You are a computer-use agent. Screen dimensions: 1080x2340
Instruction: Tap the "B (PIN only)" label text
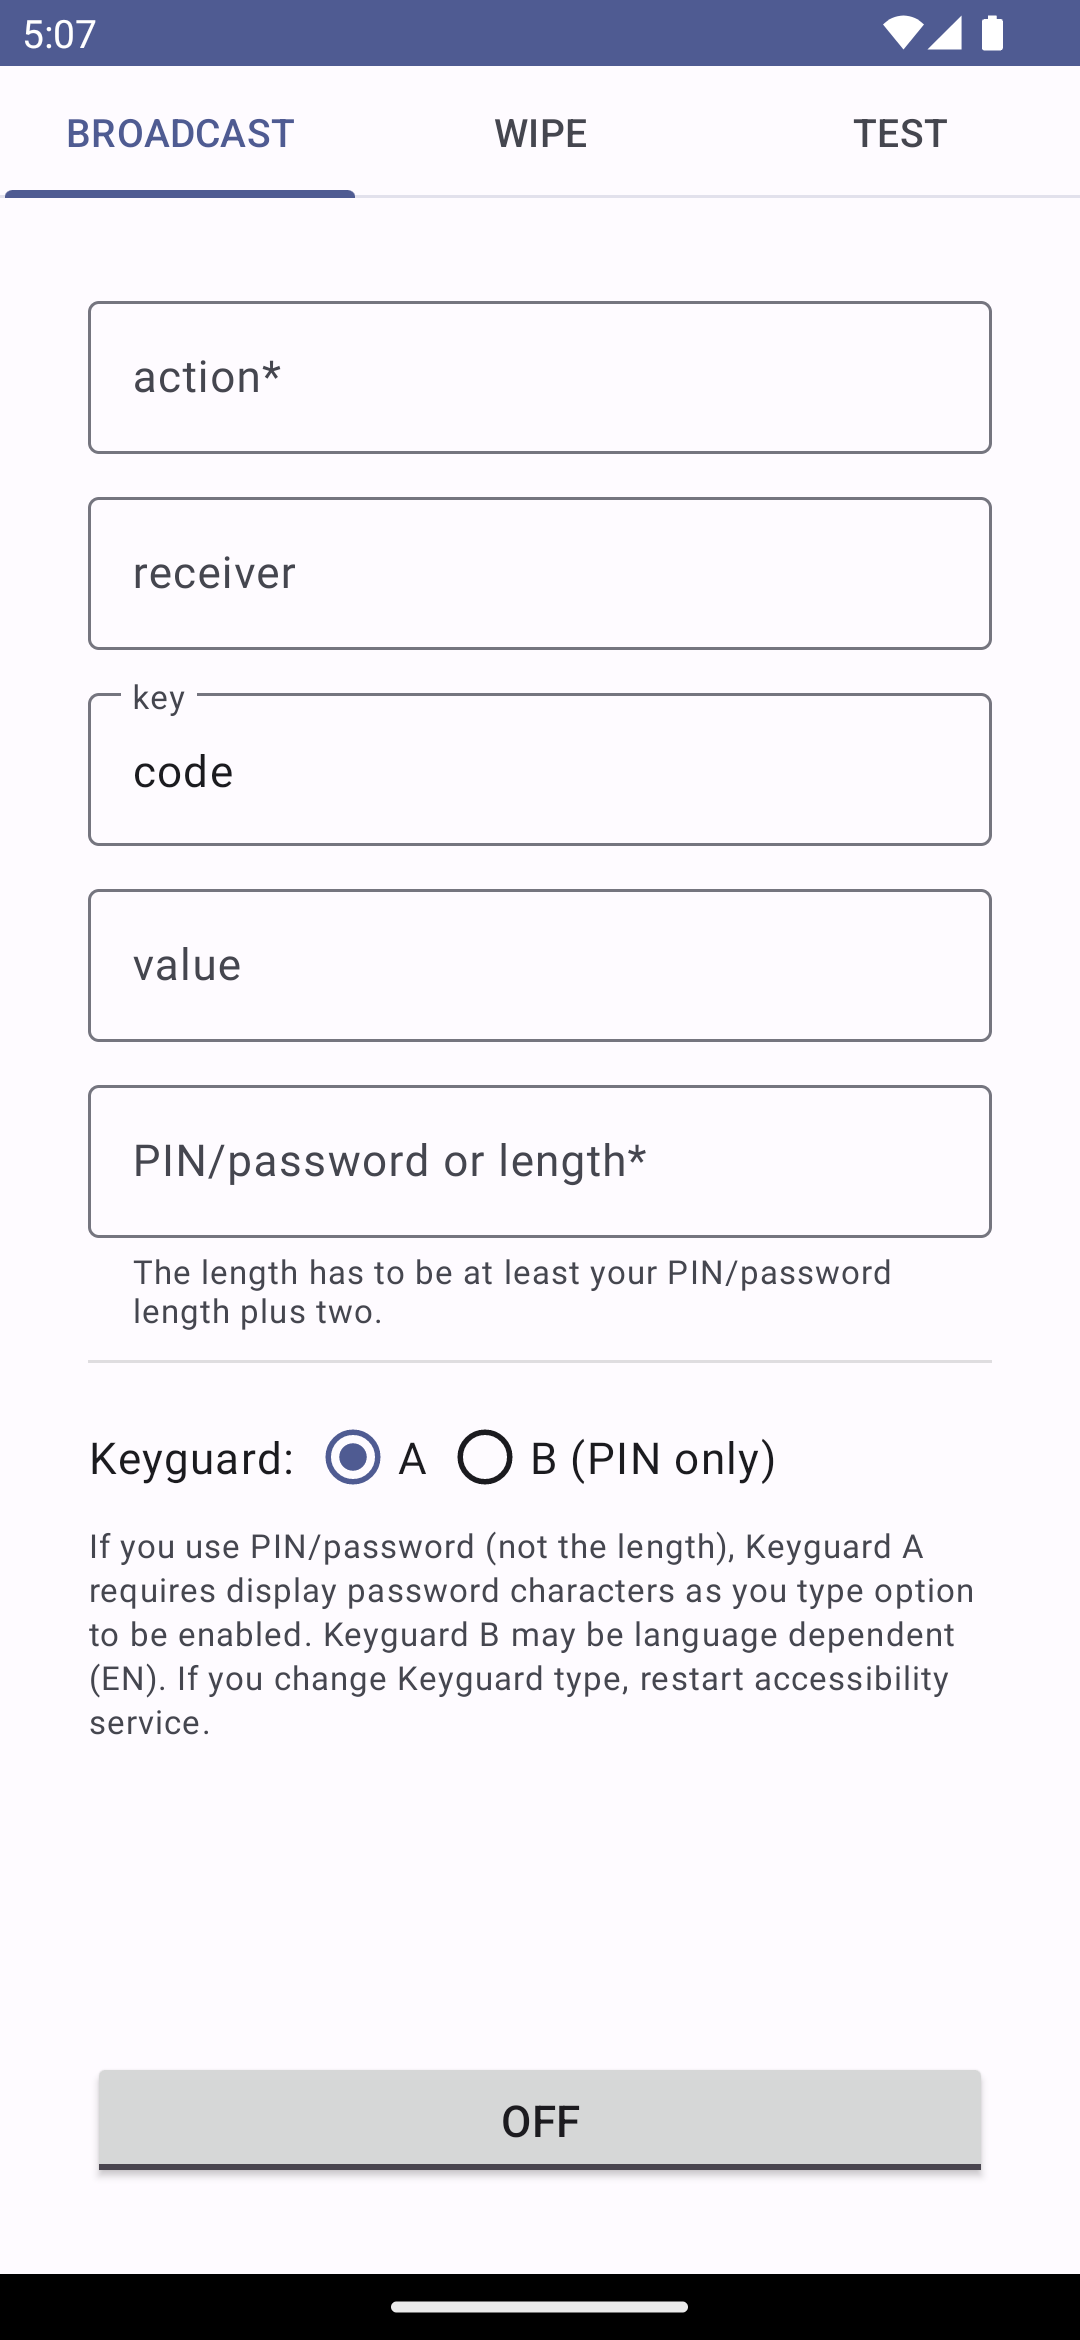pyautogui.click(x=653, y=1458)
